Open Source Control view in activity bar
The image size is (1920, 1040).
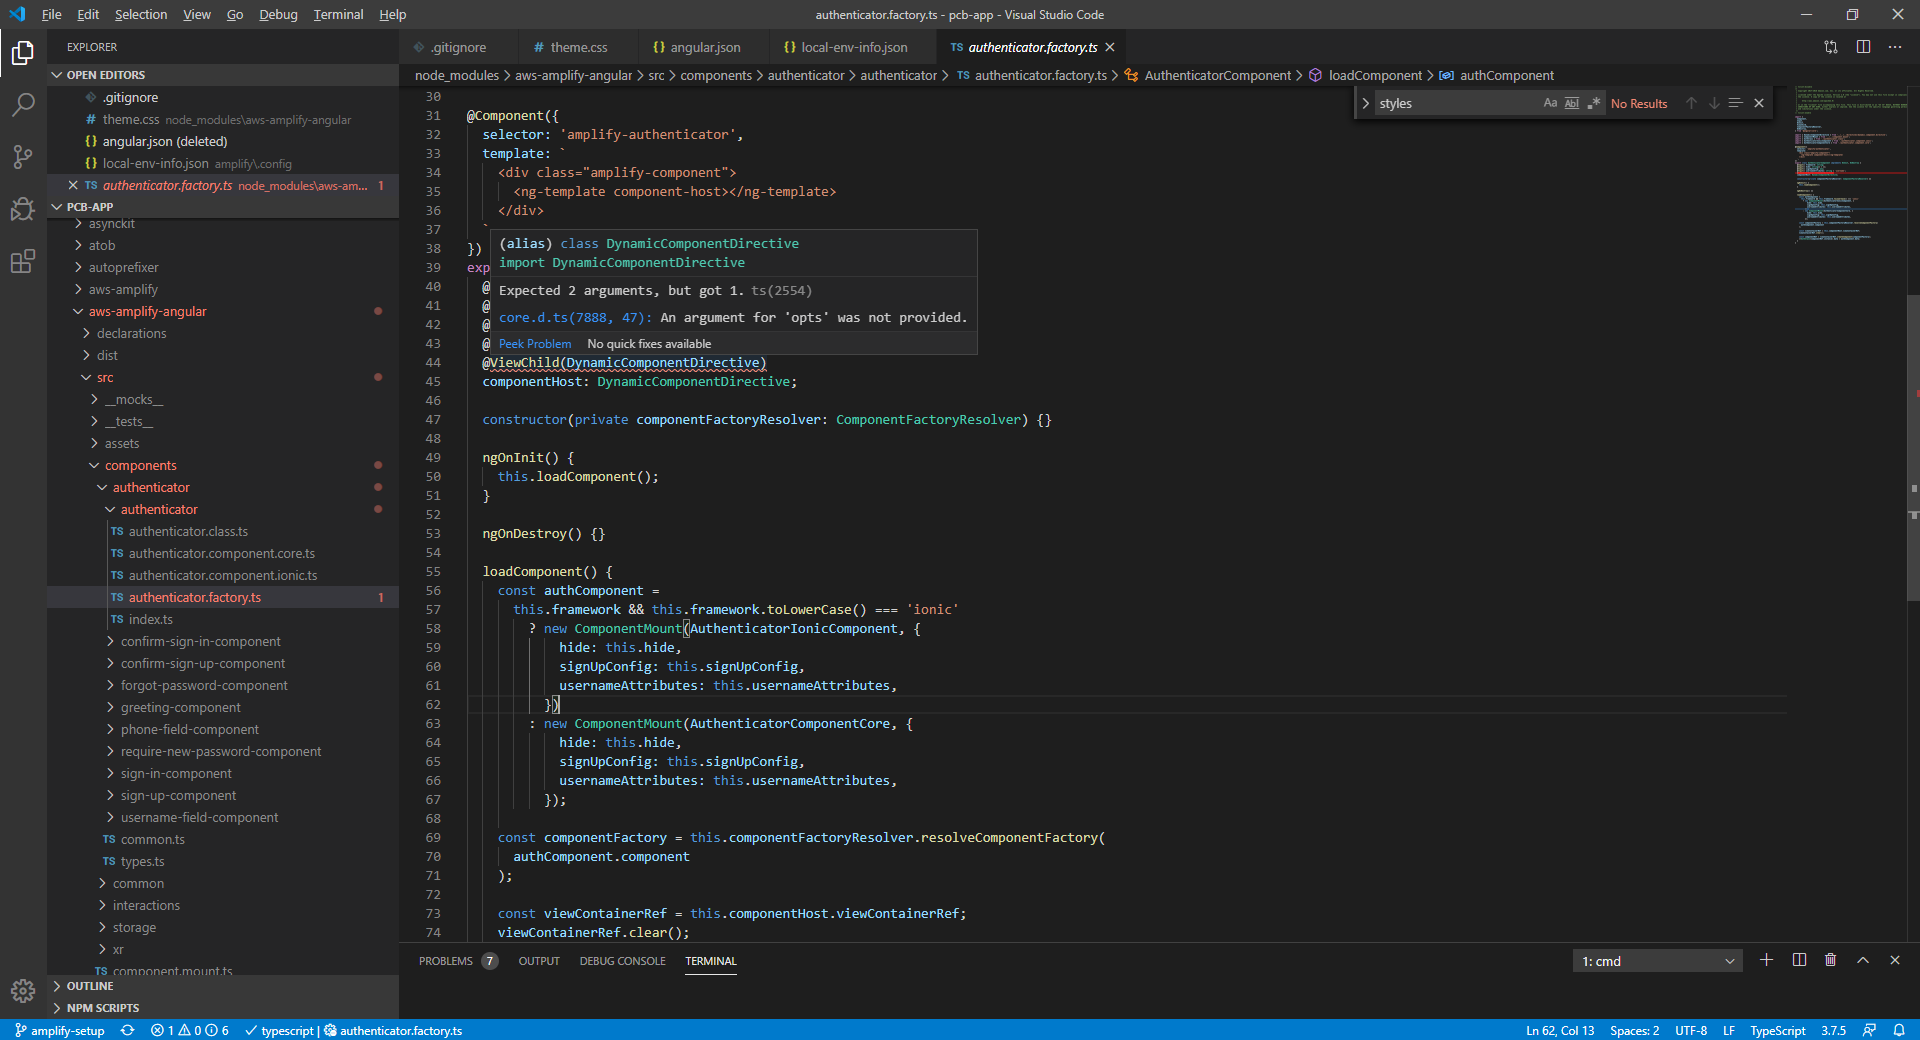point(23,156)
